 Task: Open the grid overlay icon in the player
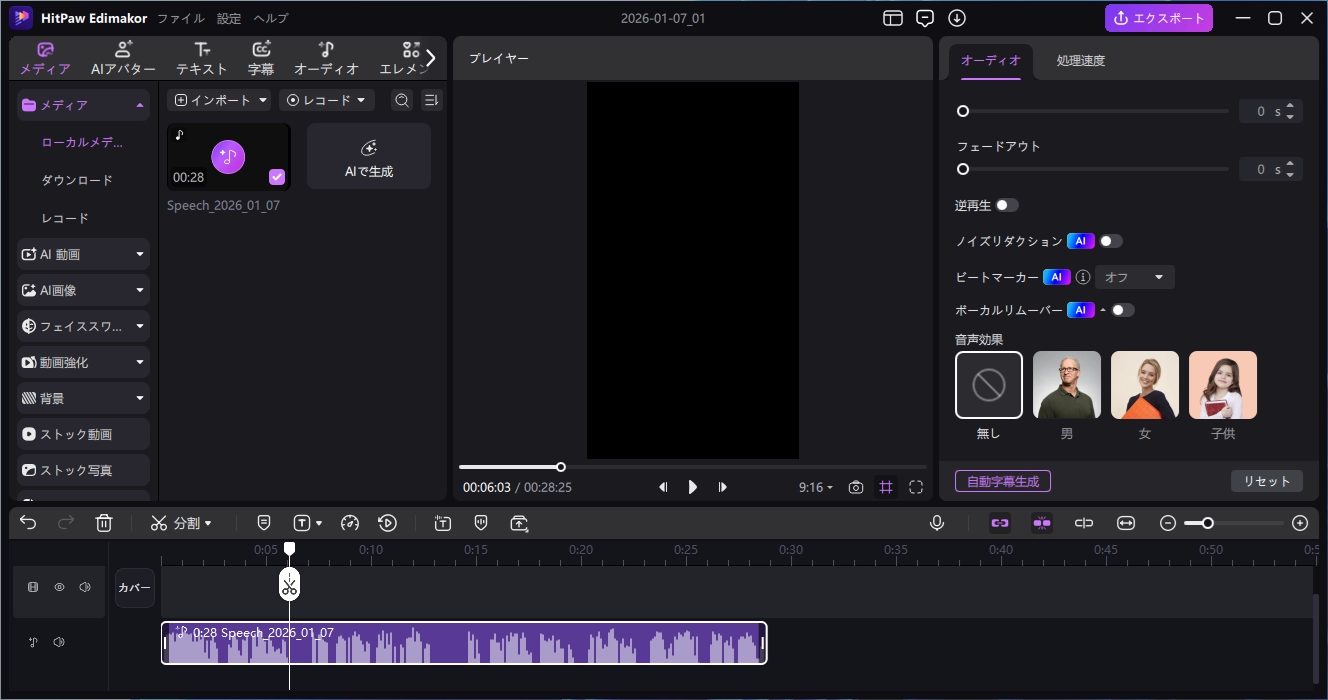[886, 487]
